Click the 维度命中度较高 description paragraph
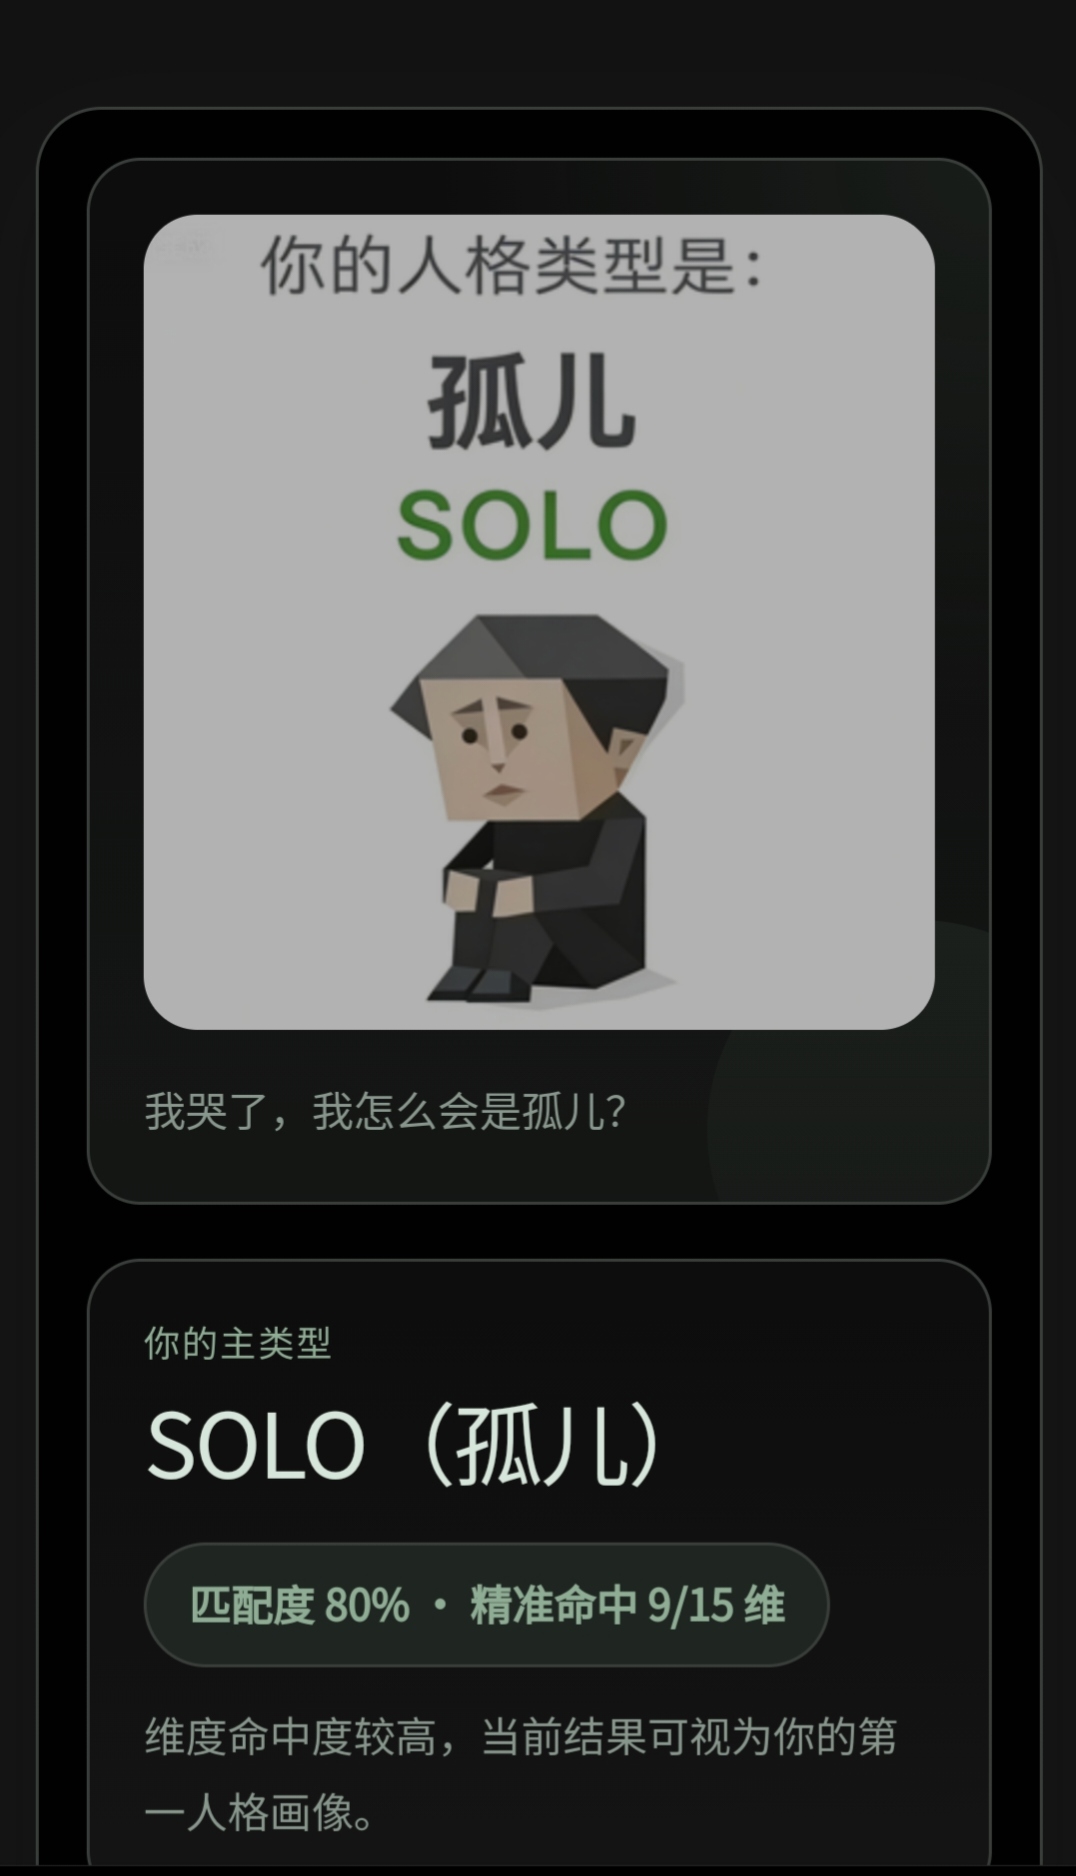Image resolution: width=1076 pixels, height=1876 pixels. pyautogui.click(x=520, y=1774)
